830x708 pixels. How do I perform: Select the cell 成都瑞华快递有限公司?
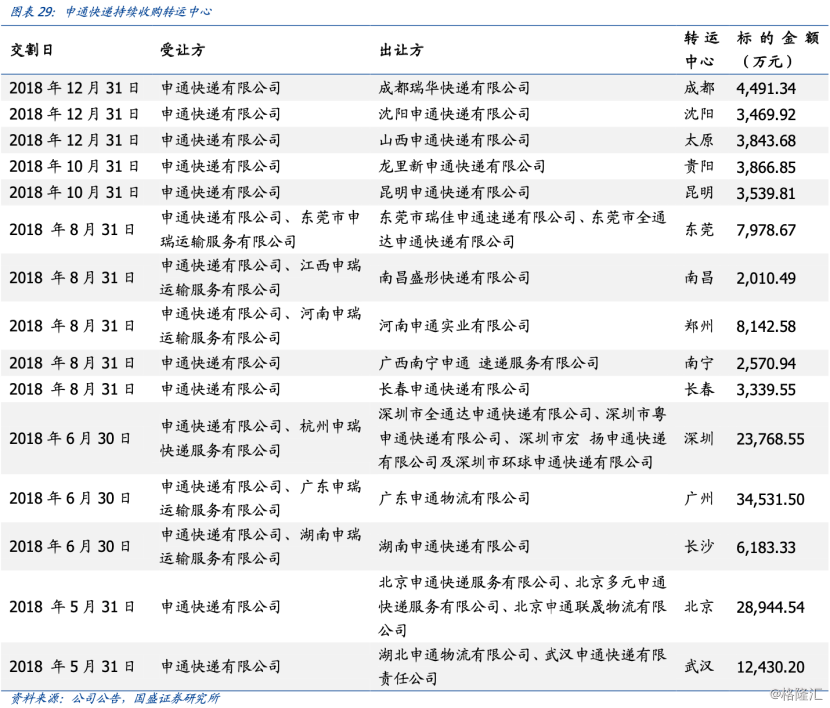click(454, 88)
